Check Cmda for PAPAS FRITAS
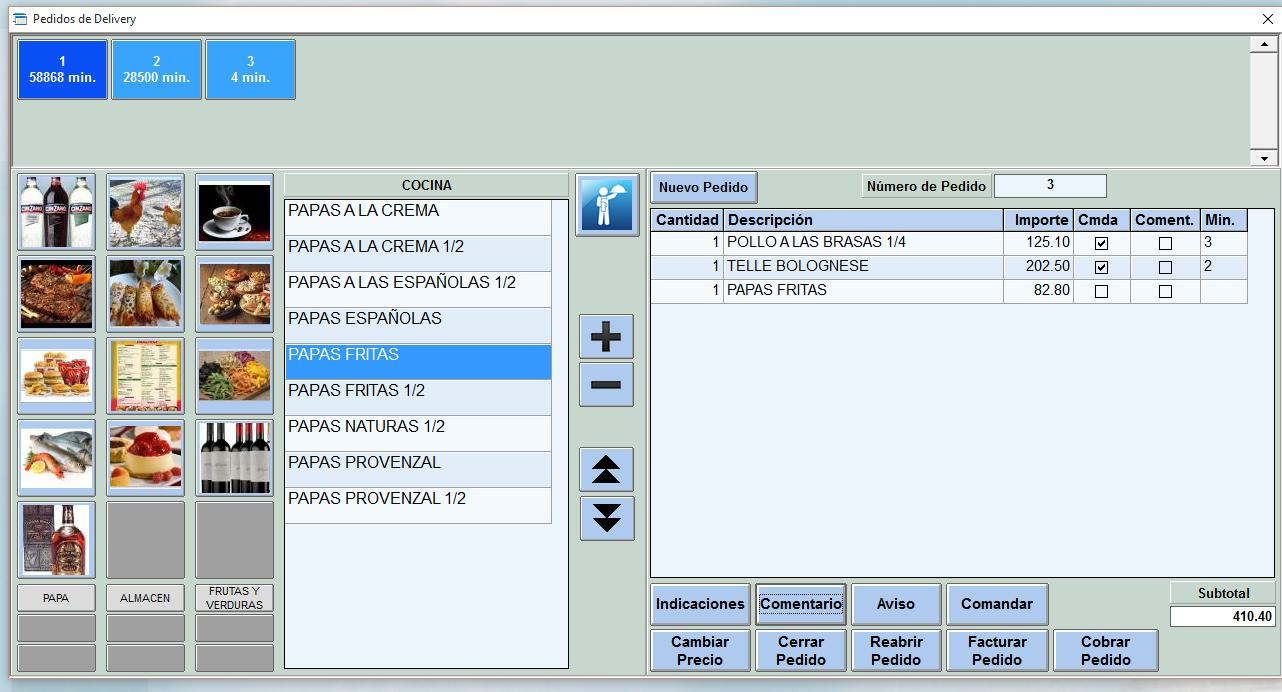1282x692 pixels. tap(1101, 291)
